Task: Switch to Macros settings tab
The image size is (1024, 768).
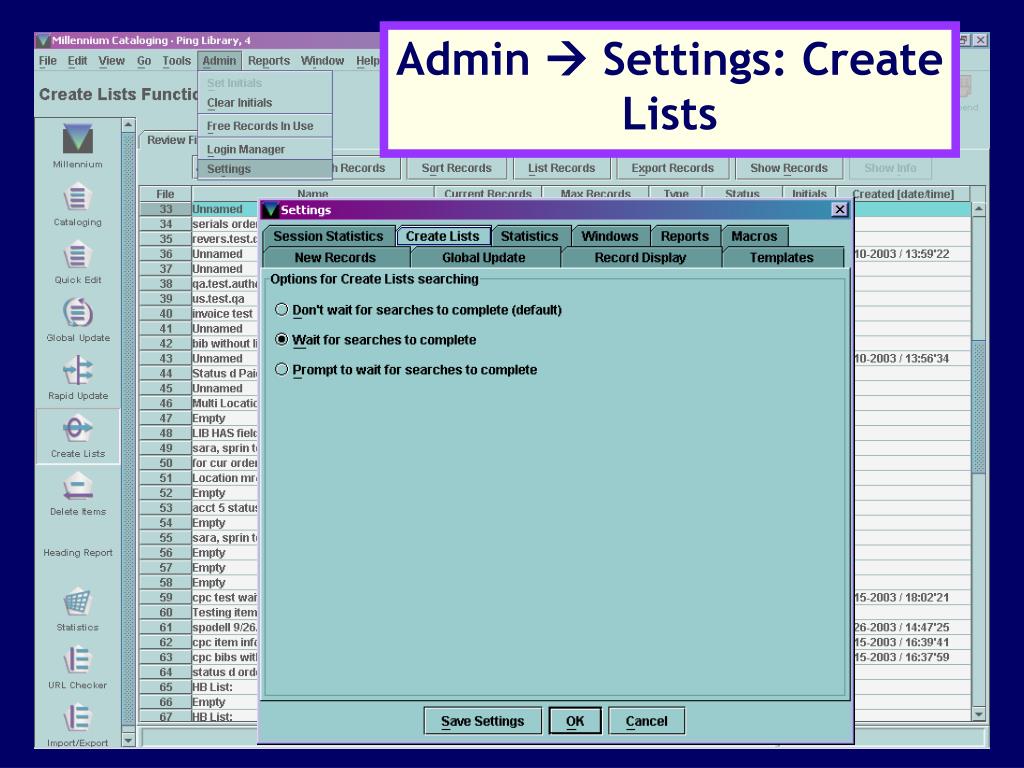Action: (754, 236)
